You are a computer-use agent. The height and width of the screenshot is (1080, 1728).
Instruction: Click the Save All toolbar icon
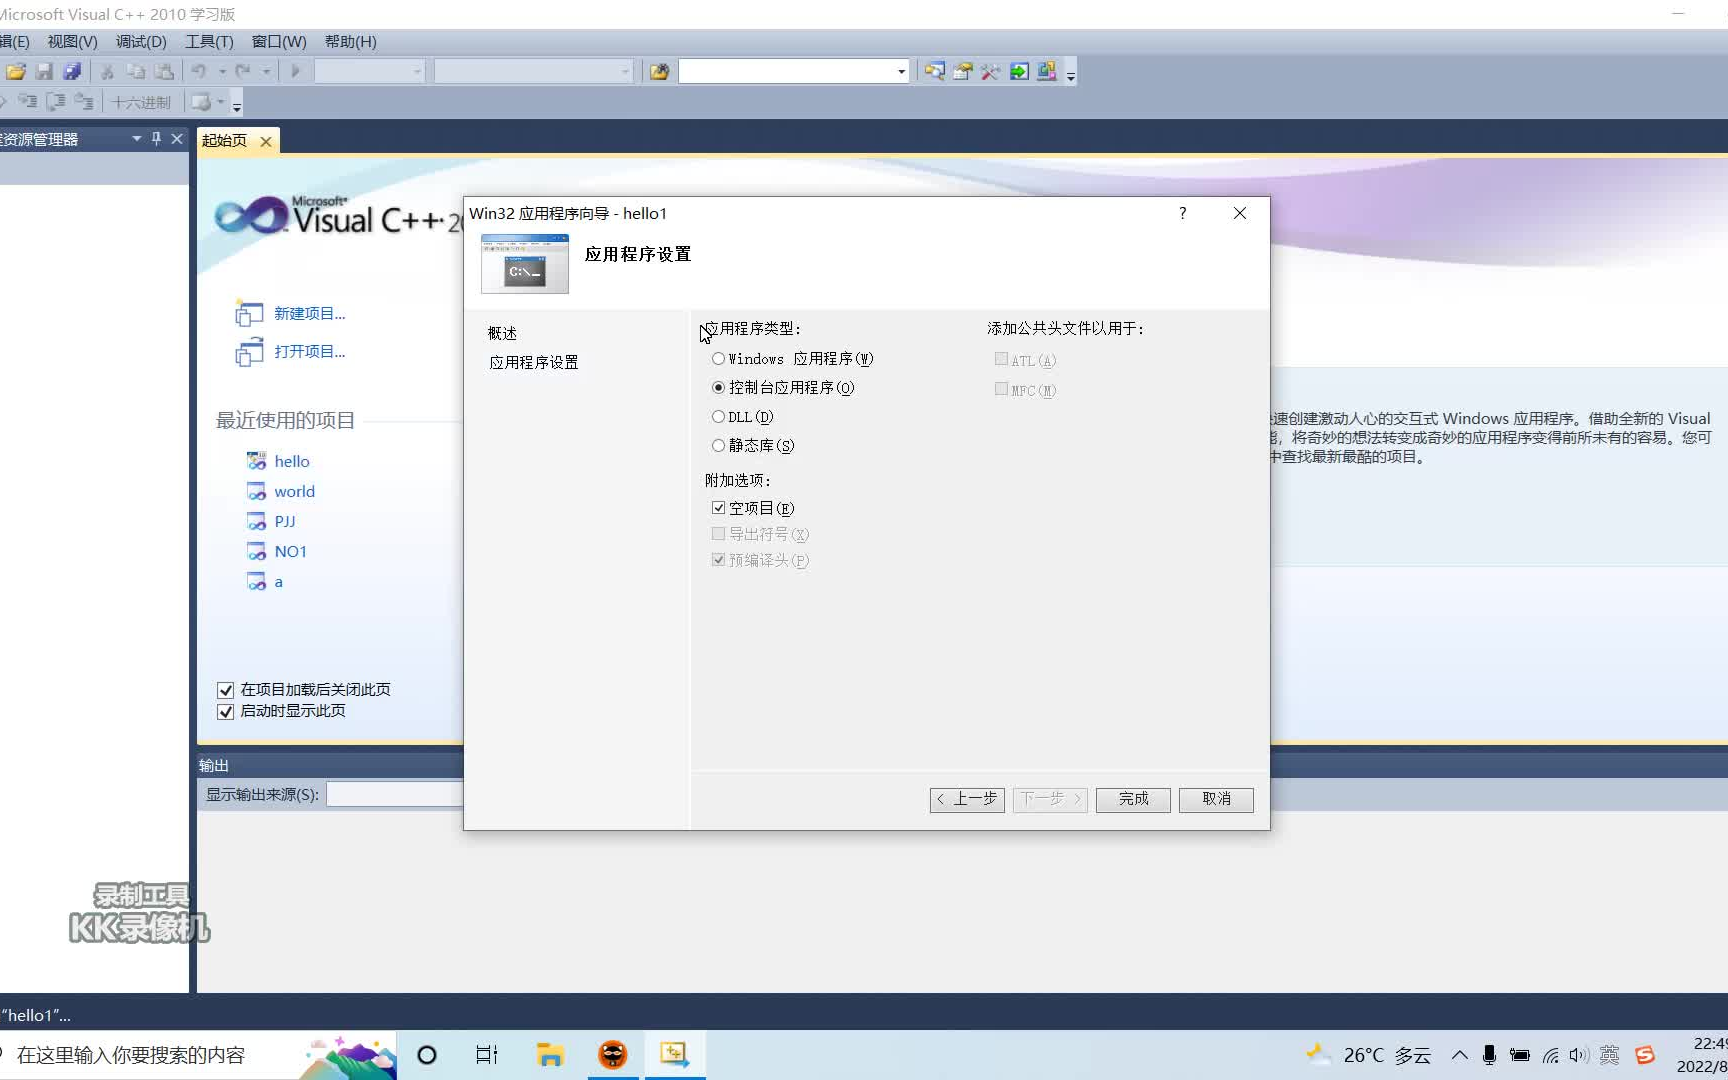72,72
